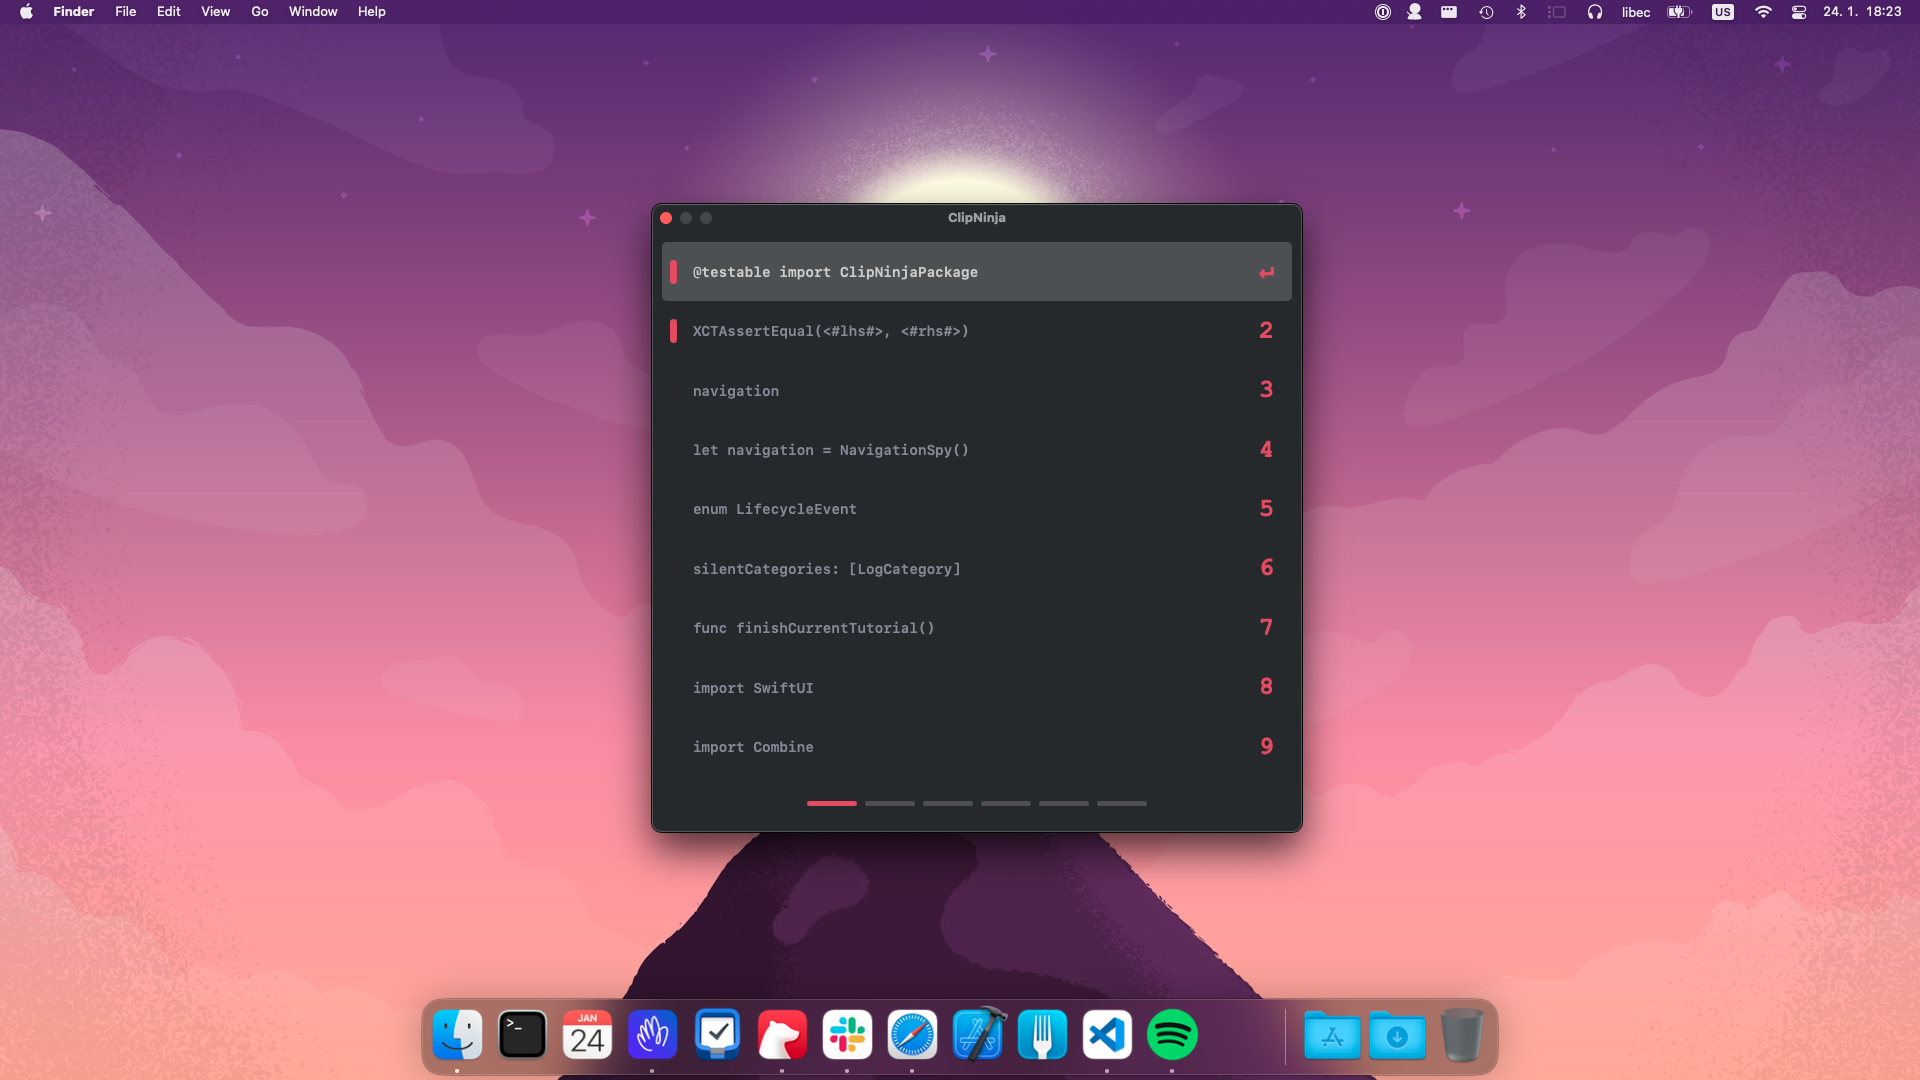Click the return arrow icon on first clip

pos(1266,272)
